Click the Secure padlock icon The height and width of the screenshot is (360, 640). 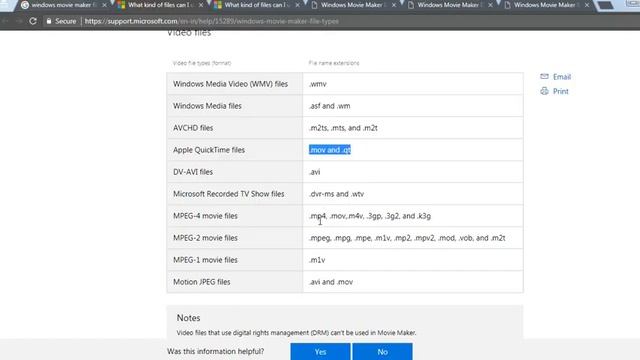pos(49,21)
